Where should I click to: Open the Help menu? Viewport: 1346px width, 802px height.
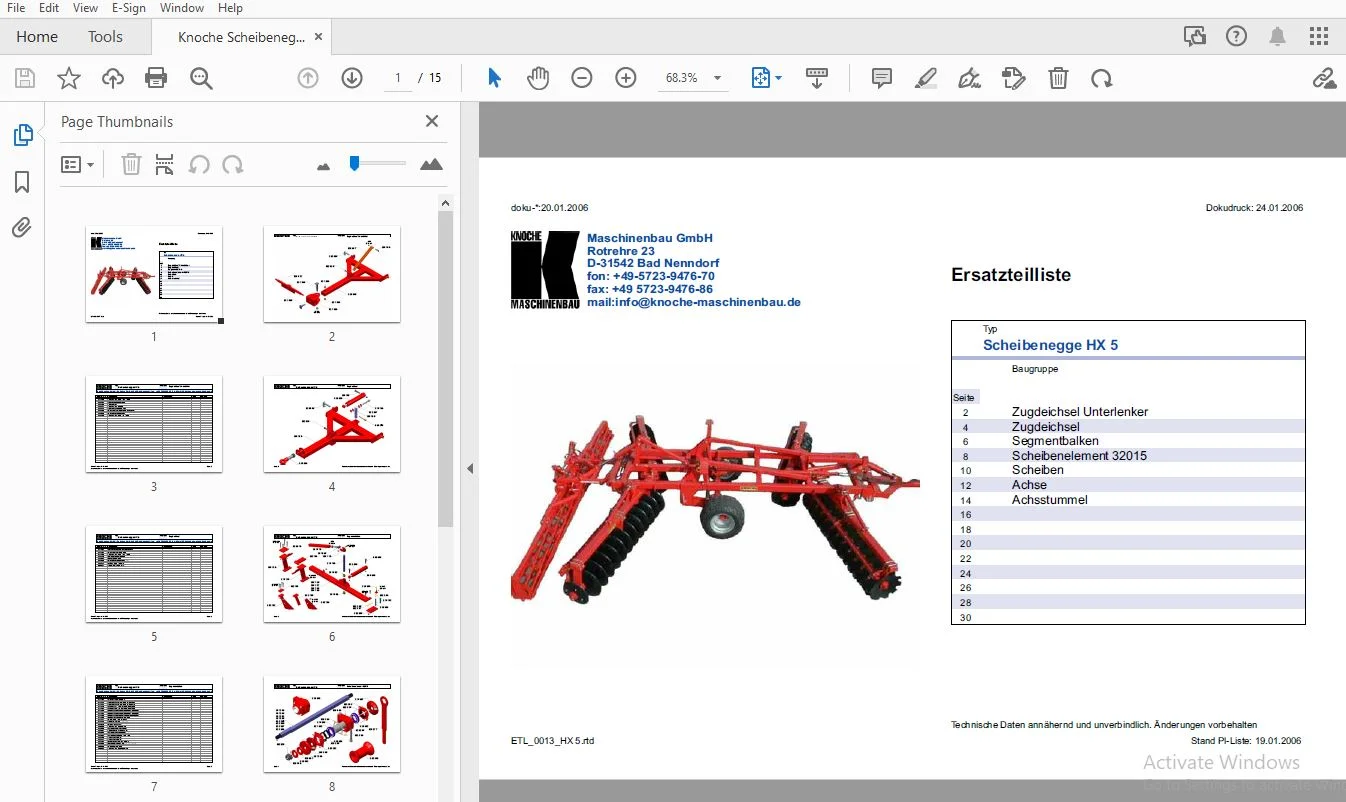click(x=230, y=8)
